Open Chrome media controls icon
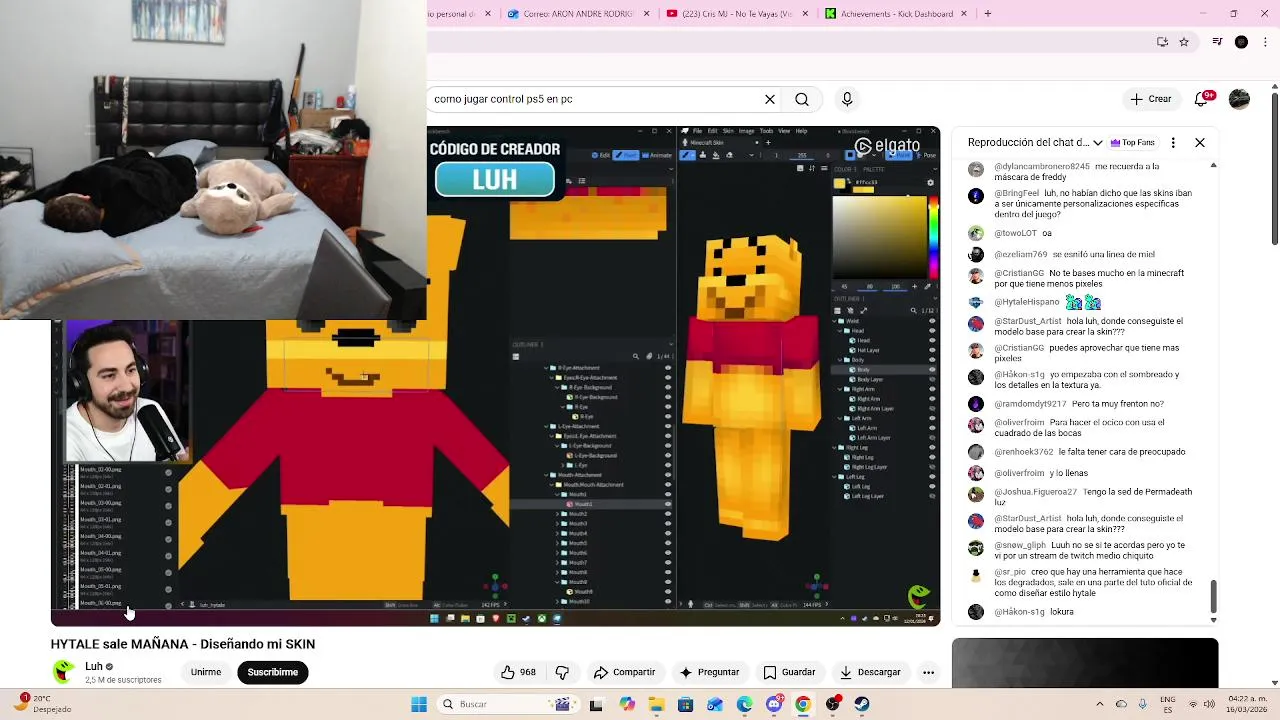This screenshot has height=720, width=1280. click(x=1217, y=42)
